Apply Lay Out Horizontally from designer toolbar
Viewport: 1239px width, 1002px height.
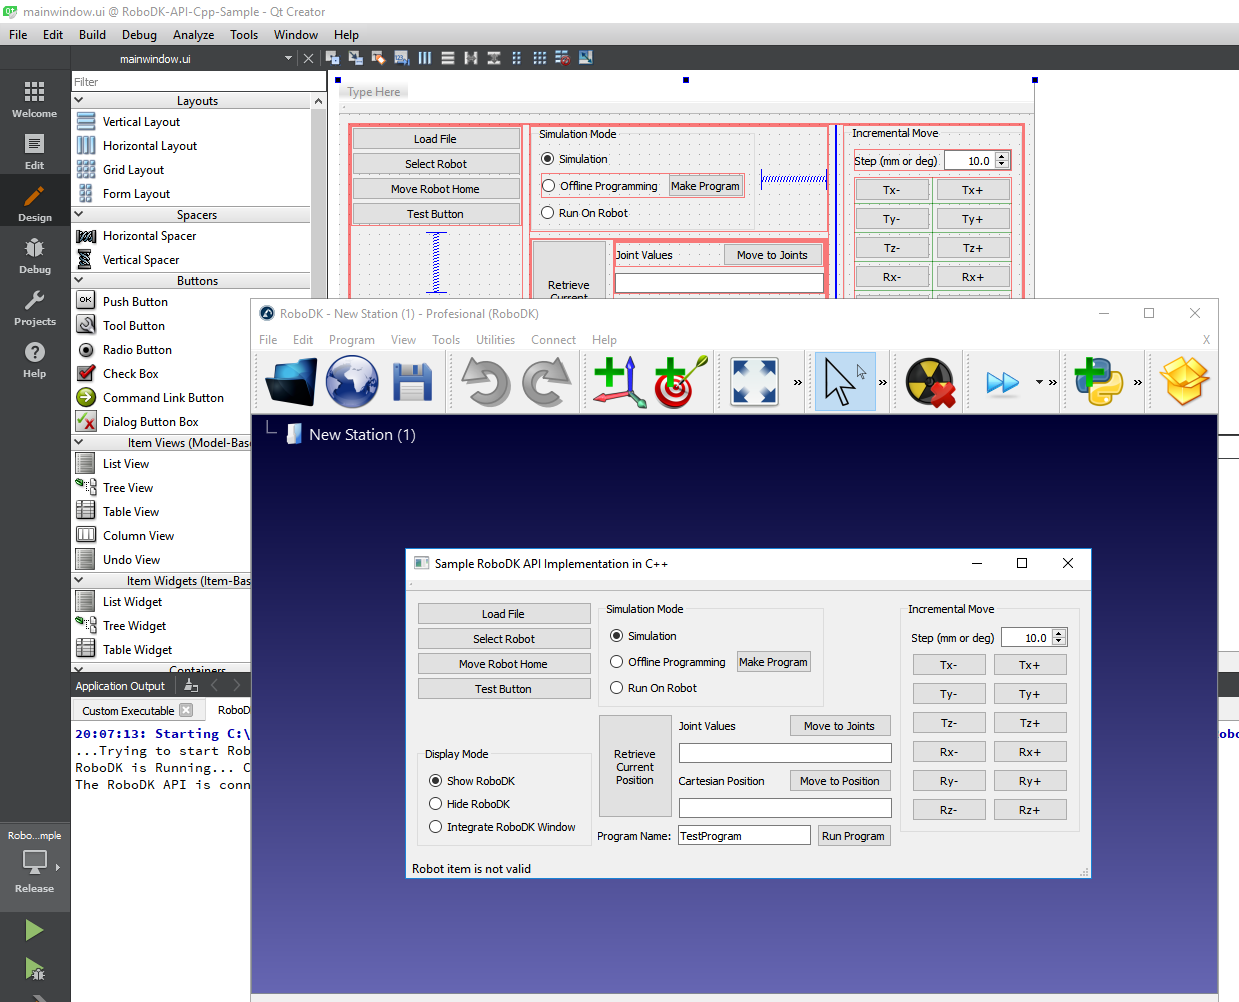click(x=425, y=58)
